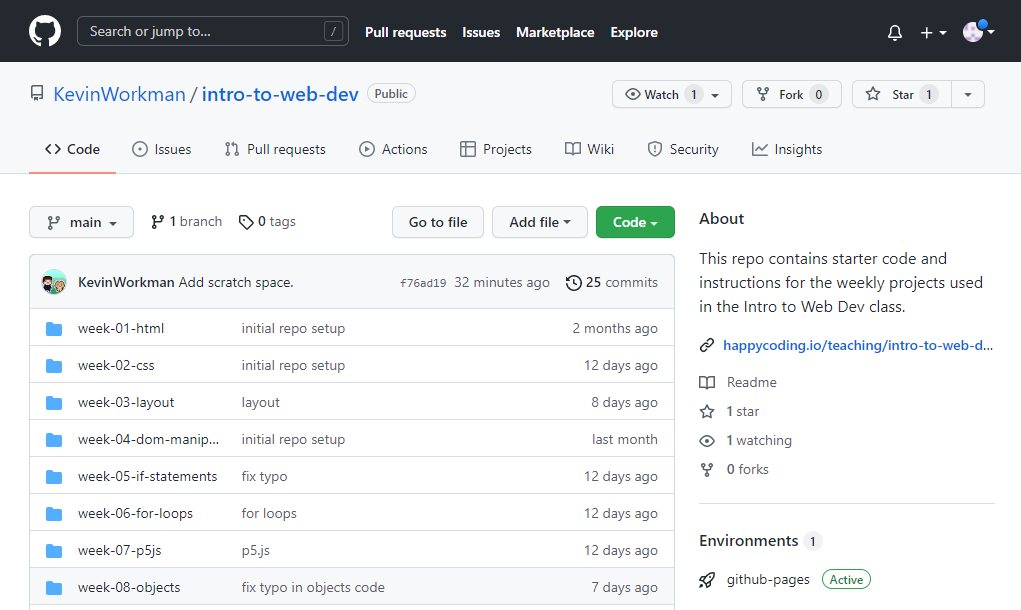The height and width of the screenshot is (610, 1021).
Task: Open the Add scratch space commit message
Action: 236,283
